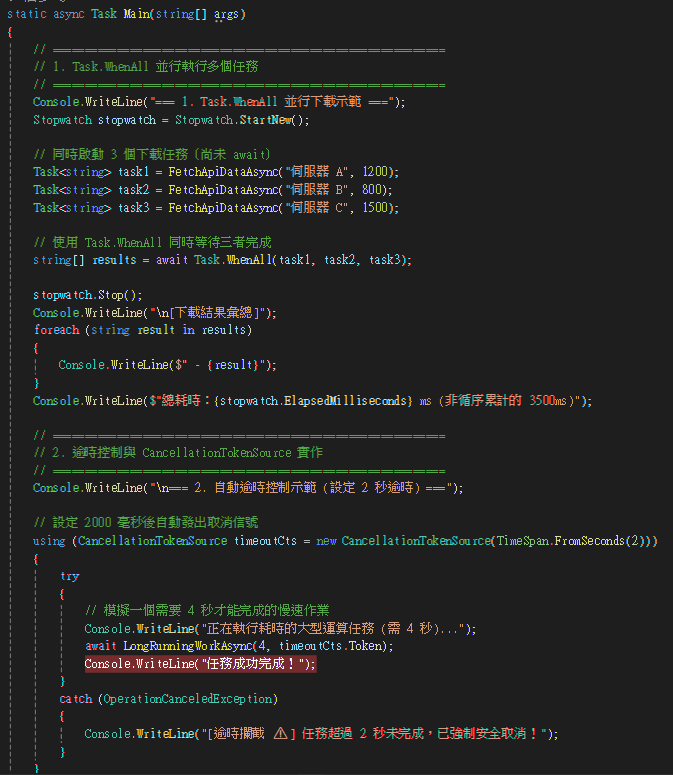Image resolution: width=673 pixels, height=775 pixels.
Task: Click 'OperationCanceledException' in the catch clause
Action: click(x=187, y=699)
